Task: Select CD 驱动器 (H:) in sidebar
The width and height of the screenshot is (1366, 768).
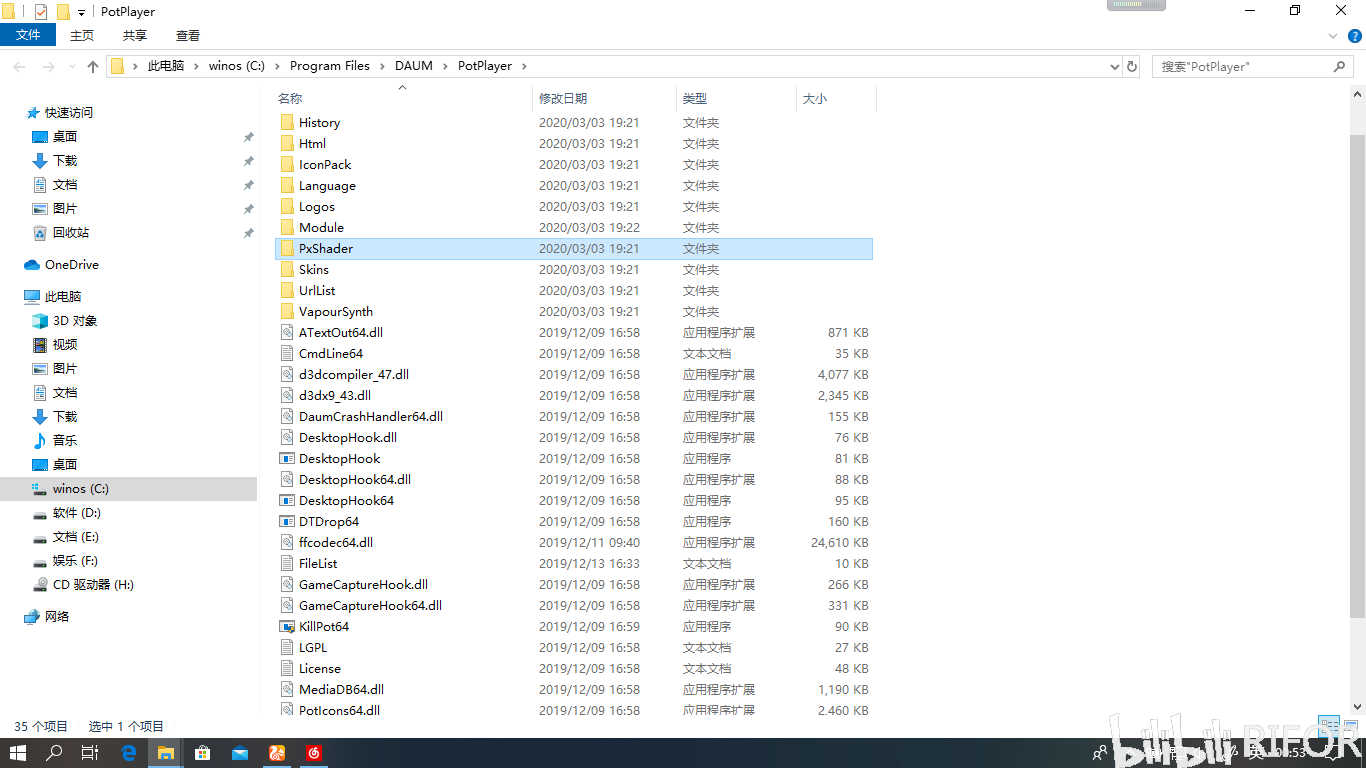Action: [x=83, y=585]
